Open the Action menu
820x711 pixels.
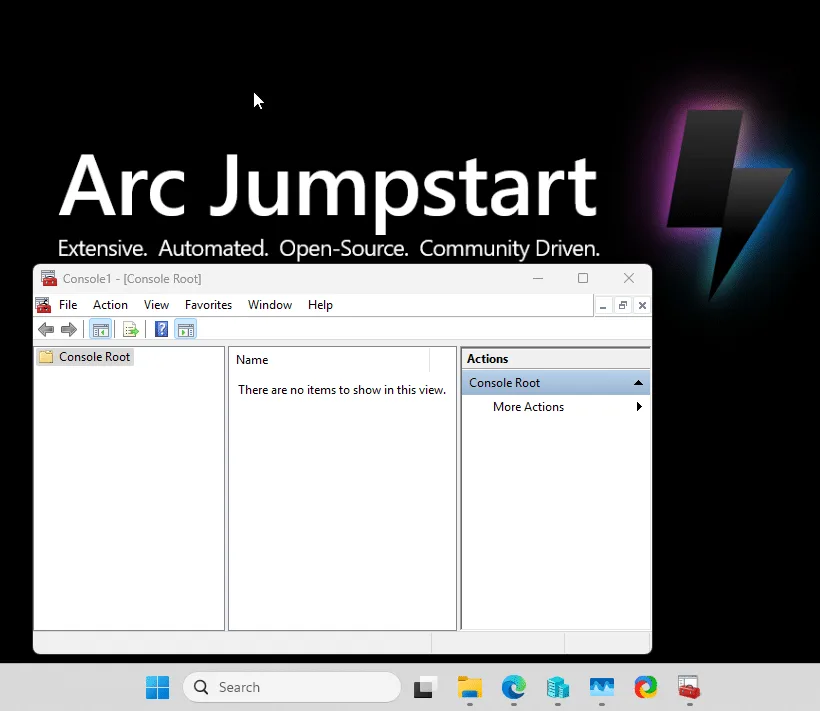coord(110,305)
